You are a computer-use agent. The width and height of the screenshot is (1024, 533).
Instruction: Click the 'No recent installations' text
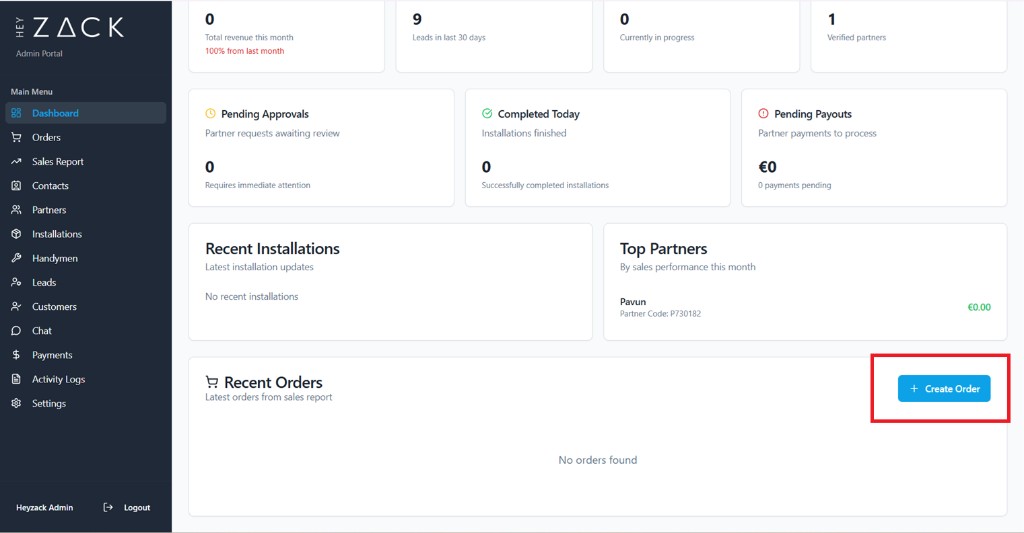(x=251, y=297)
